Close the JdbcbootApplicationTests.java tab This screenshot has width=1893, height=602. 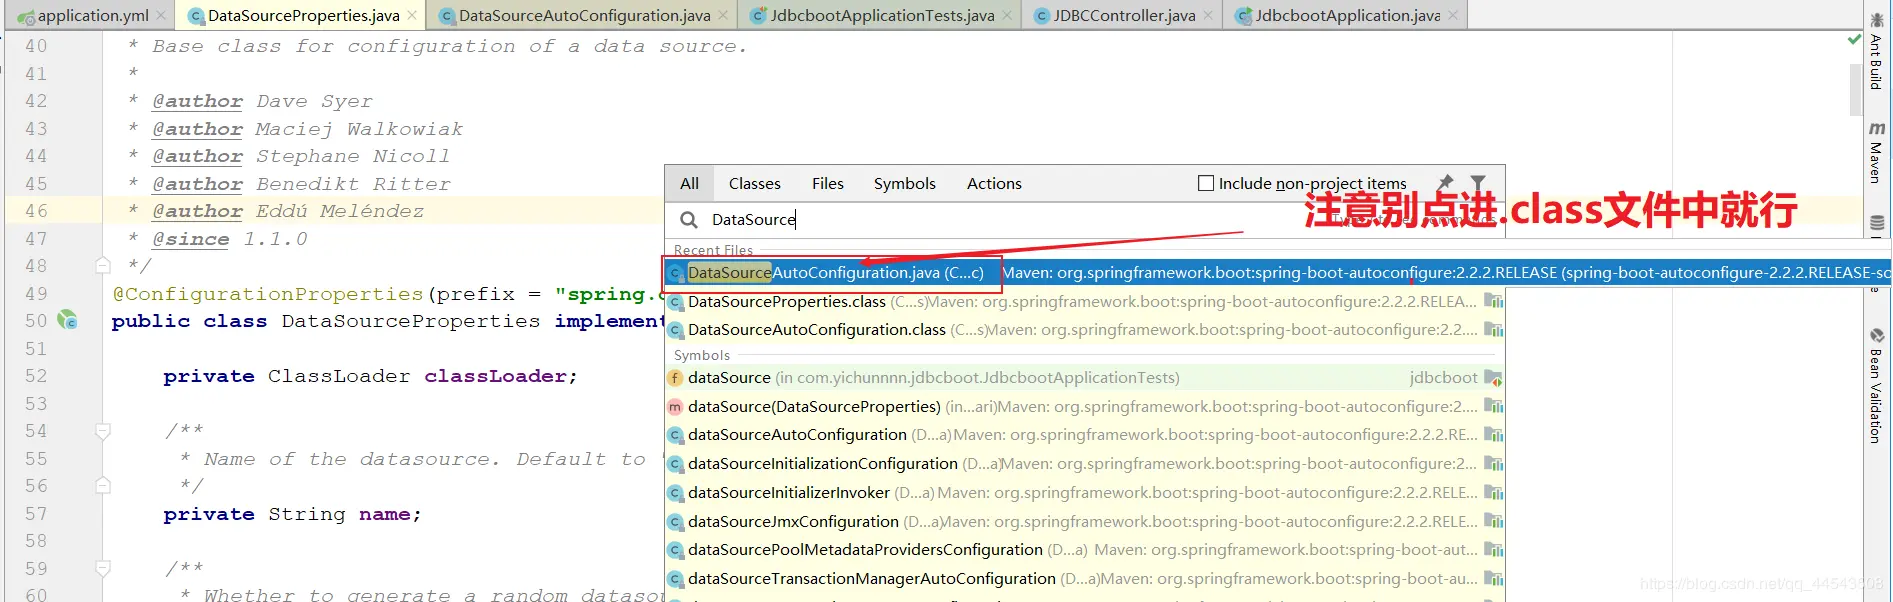pyautogui.click(x=1007, y=16)
